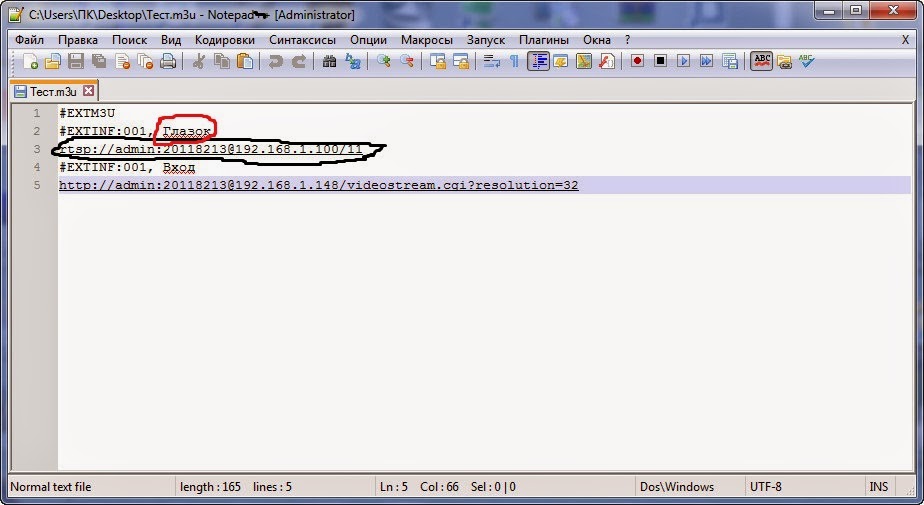Toggle synchronize horizontal scrolling icon
This screenshot has height=505, width=924.
[461, 61]
